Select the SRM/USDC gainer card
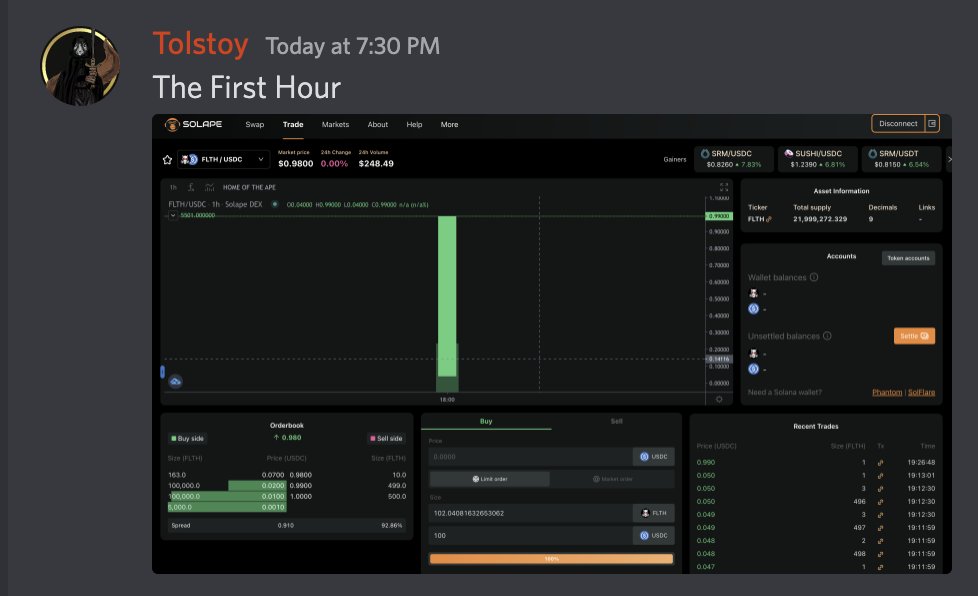The width and height of the screenshot is (978, 596). tap(734, 159)
